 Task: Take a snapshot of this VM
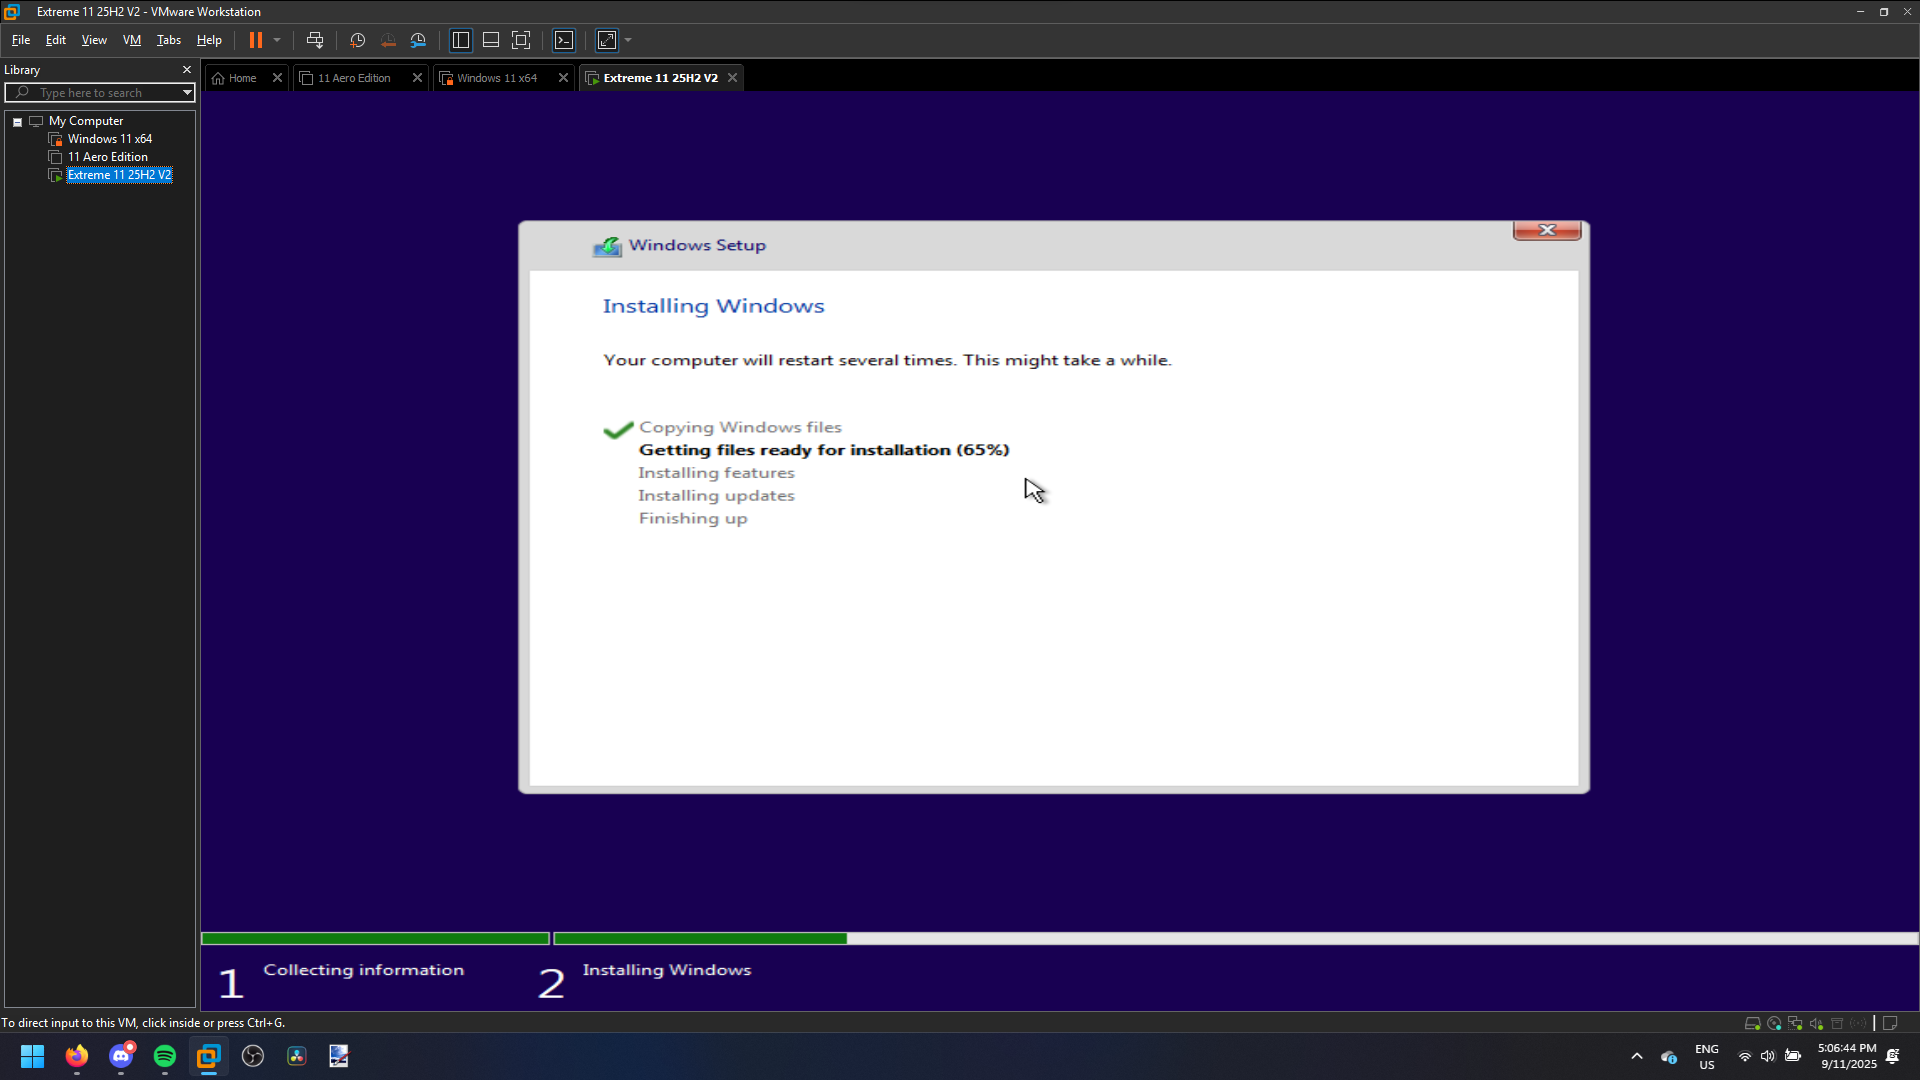coord(357,40)
